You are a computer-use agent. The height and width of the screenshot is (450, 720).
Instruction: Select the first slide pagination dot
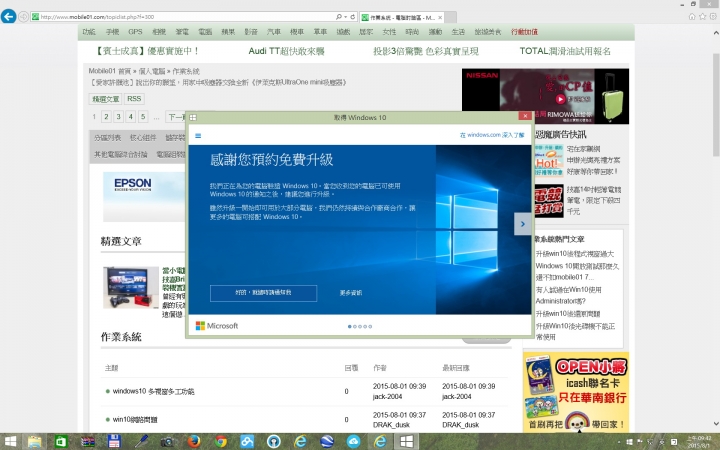point(349,326)
